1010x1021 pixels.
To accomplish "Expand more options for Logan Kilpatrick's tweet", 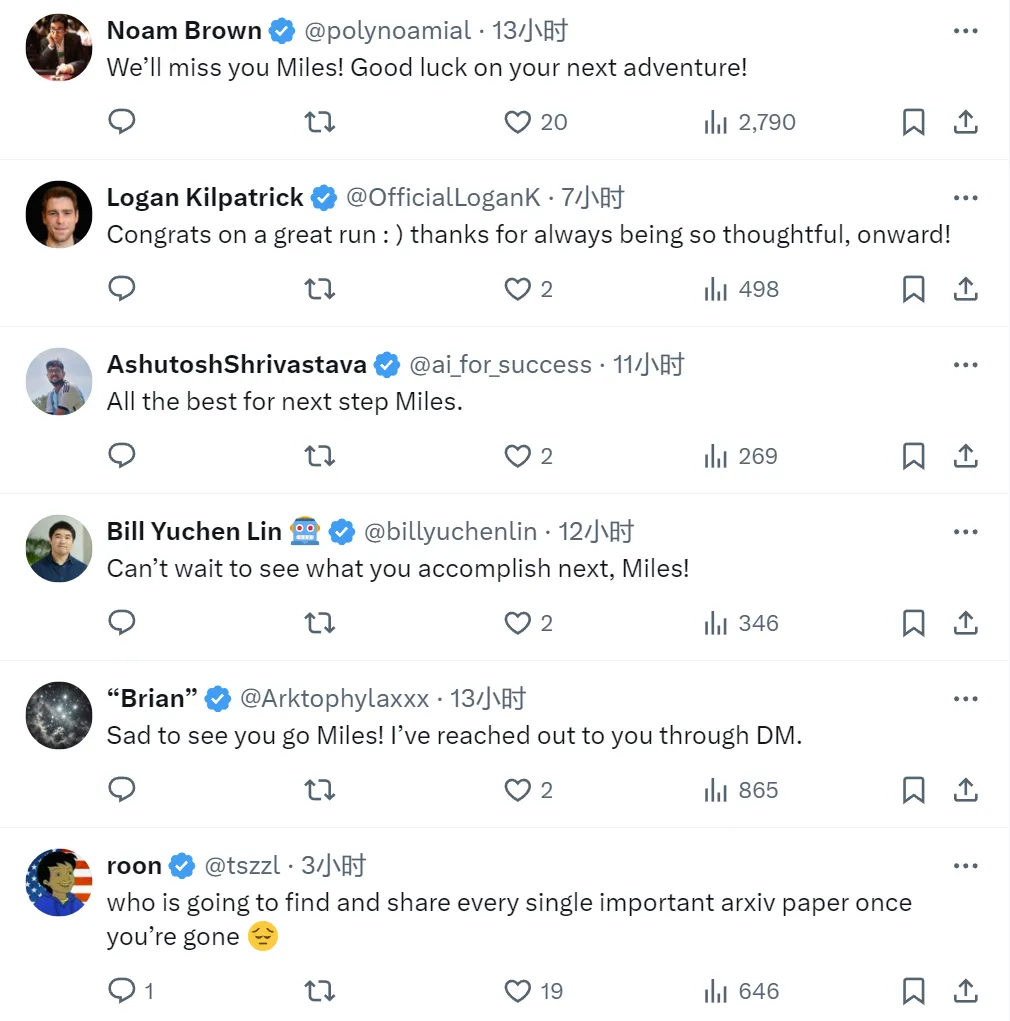I will [x=965, y=197].
